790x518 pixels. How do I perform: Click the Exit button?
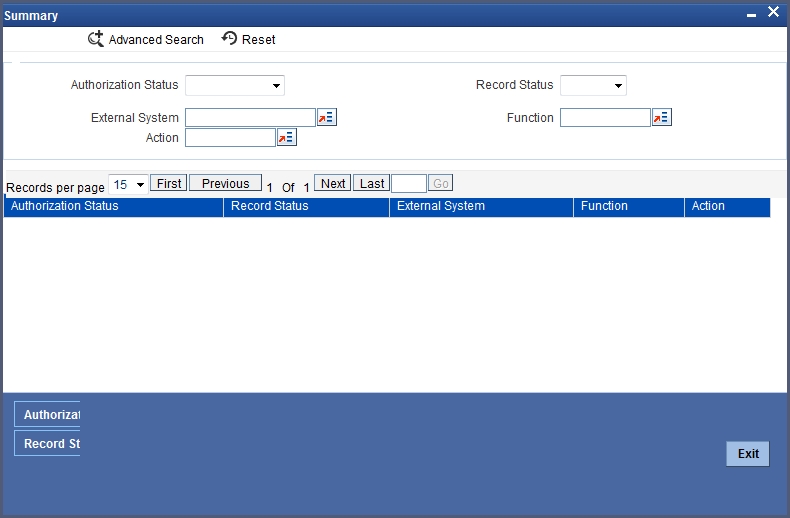(x=748, y=454)
